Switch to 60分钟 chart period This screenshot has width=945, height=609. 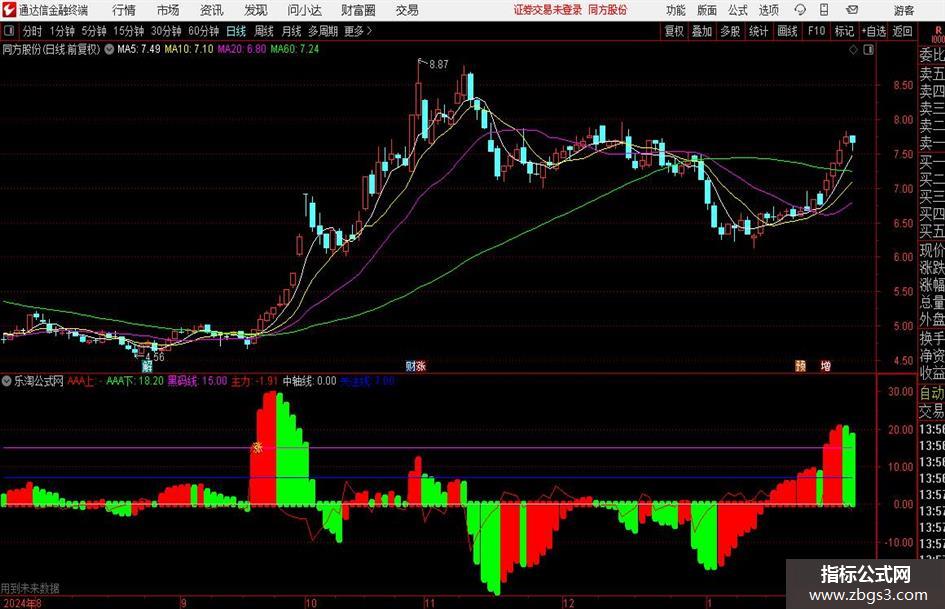(204, 31)
